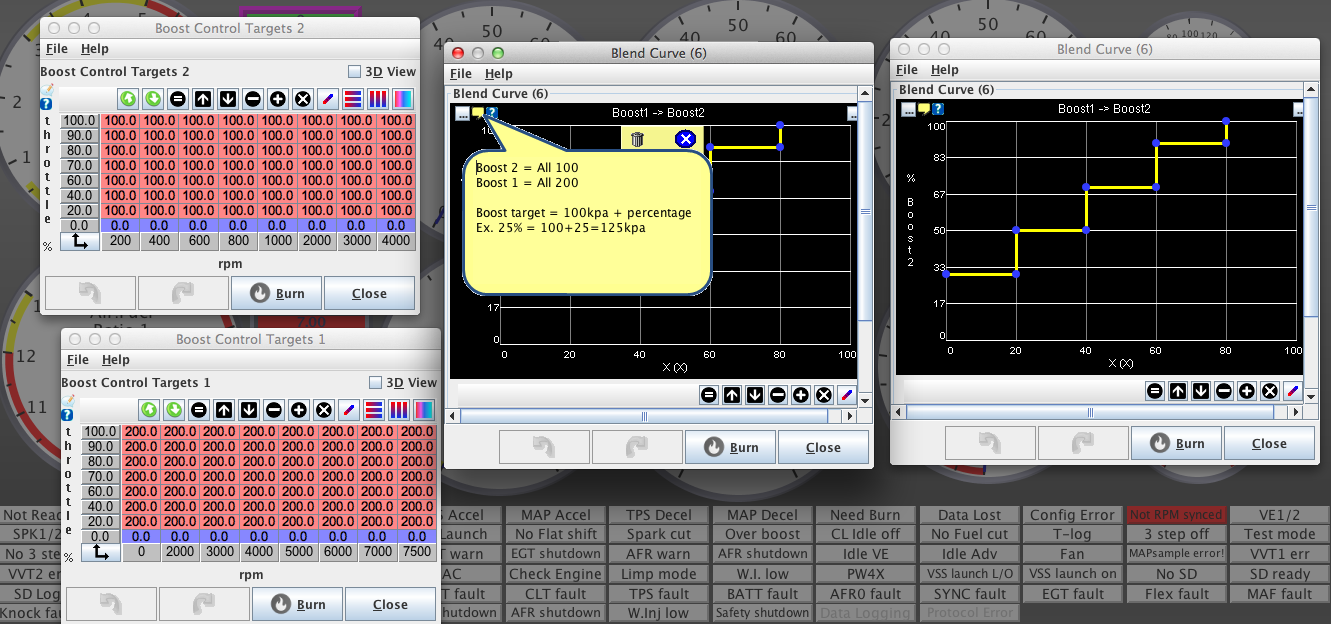Open the speech-bubble note icon in right Blend Curve

923,109
